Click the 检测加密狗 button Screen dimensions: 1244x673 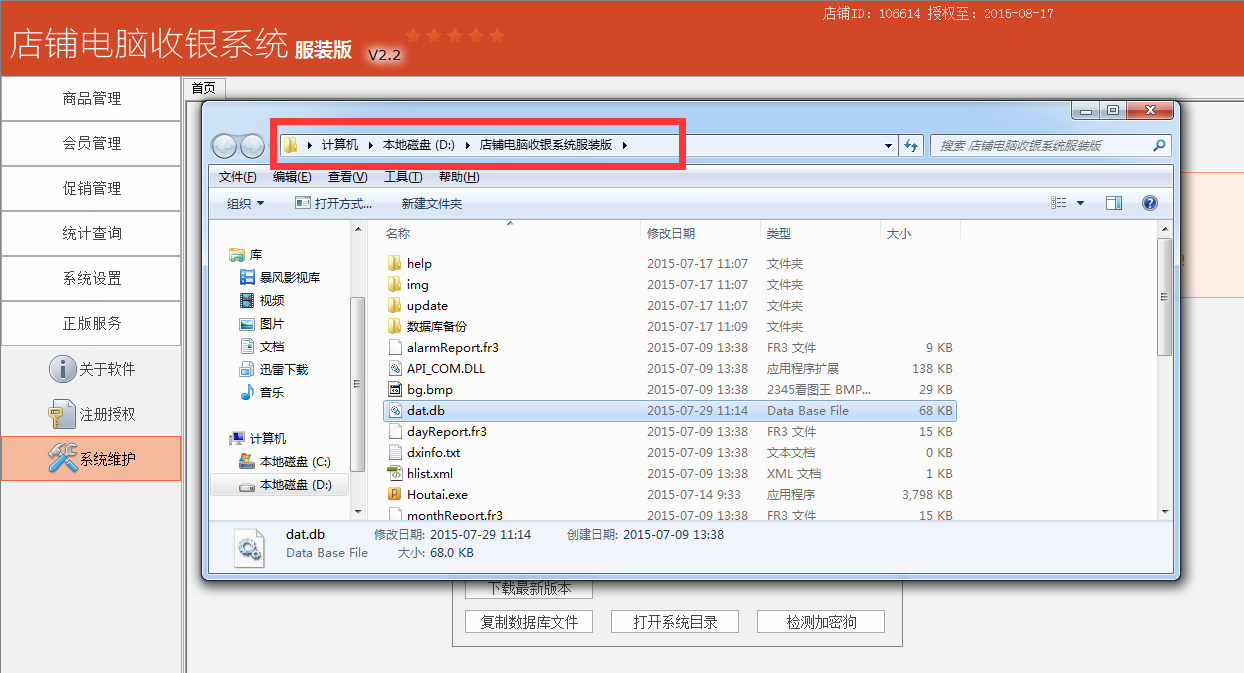pyautogui.click(x=821, y=621)
